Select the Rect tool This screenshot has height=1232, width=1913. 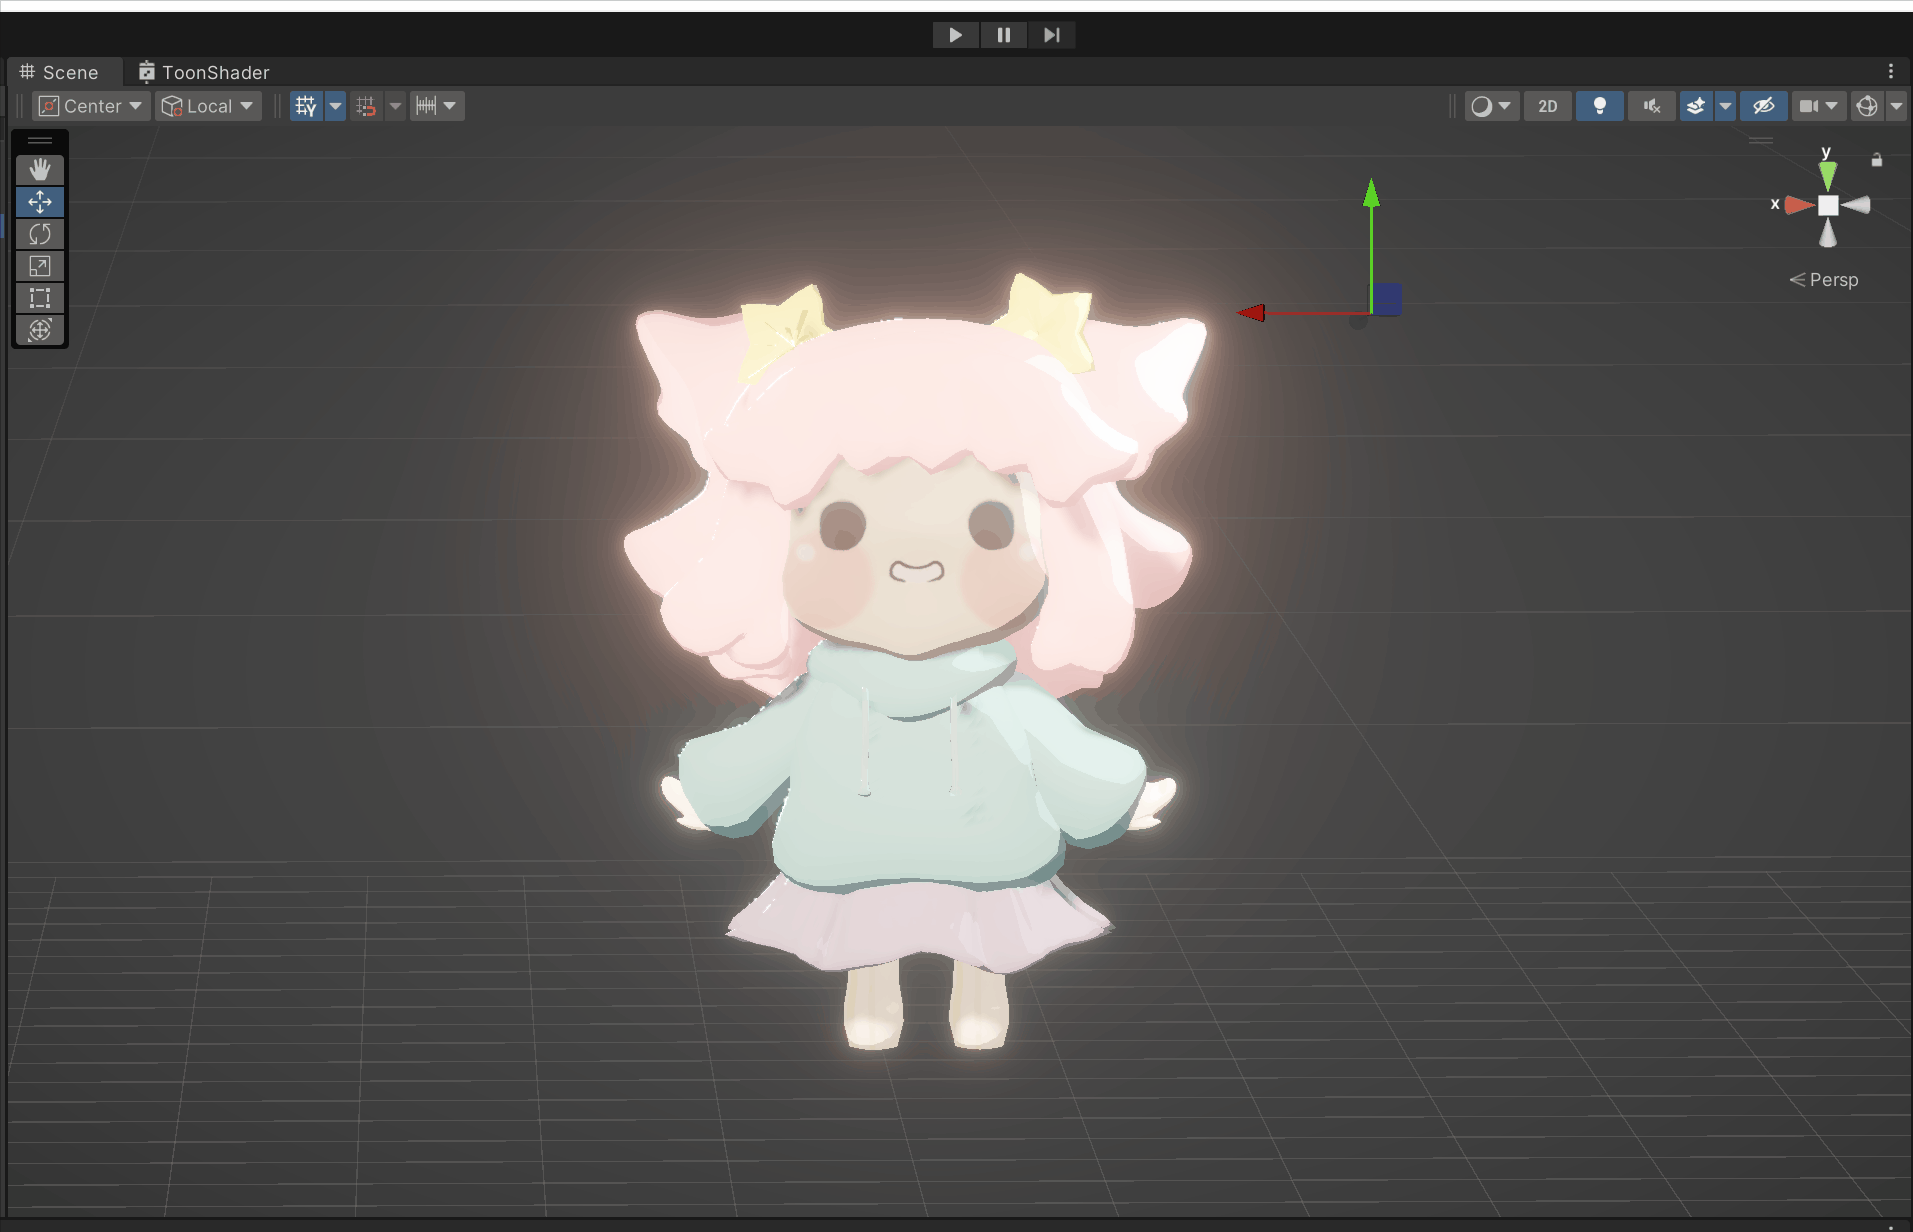pyautogui.click(x=40, y=298)
